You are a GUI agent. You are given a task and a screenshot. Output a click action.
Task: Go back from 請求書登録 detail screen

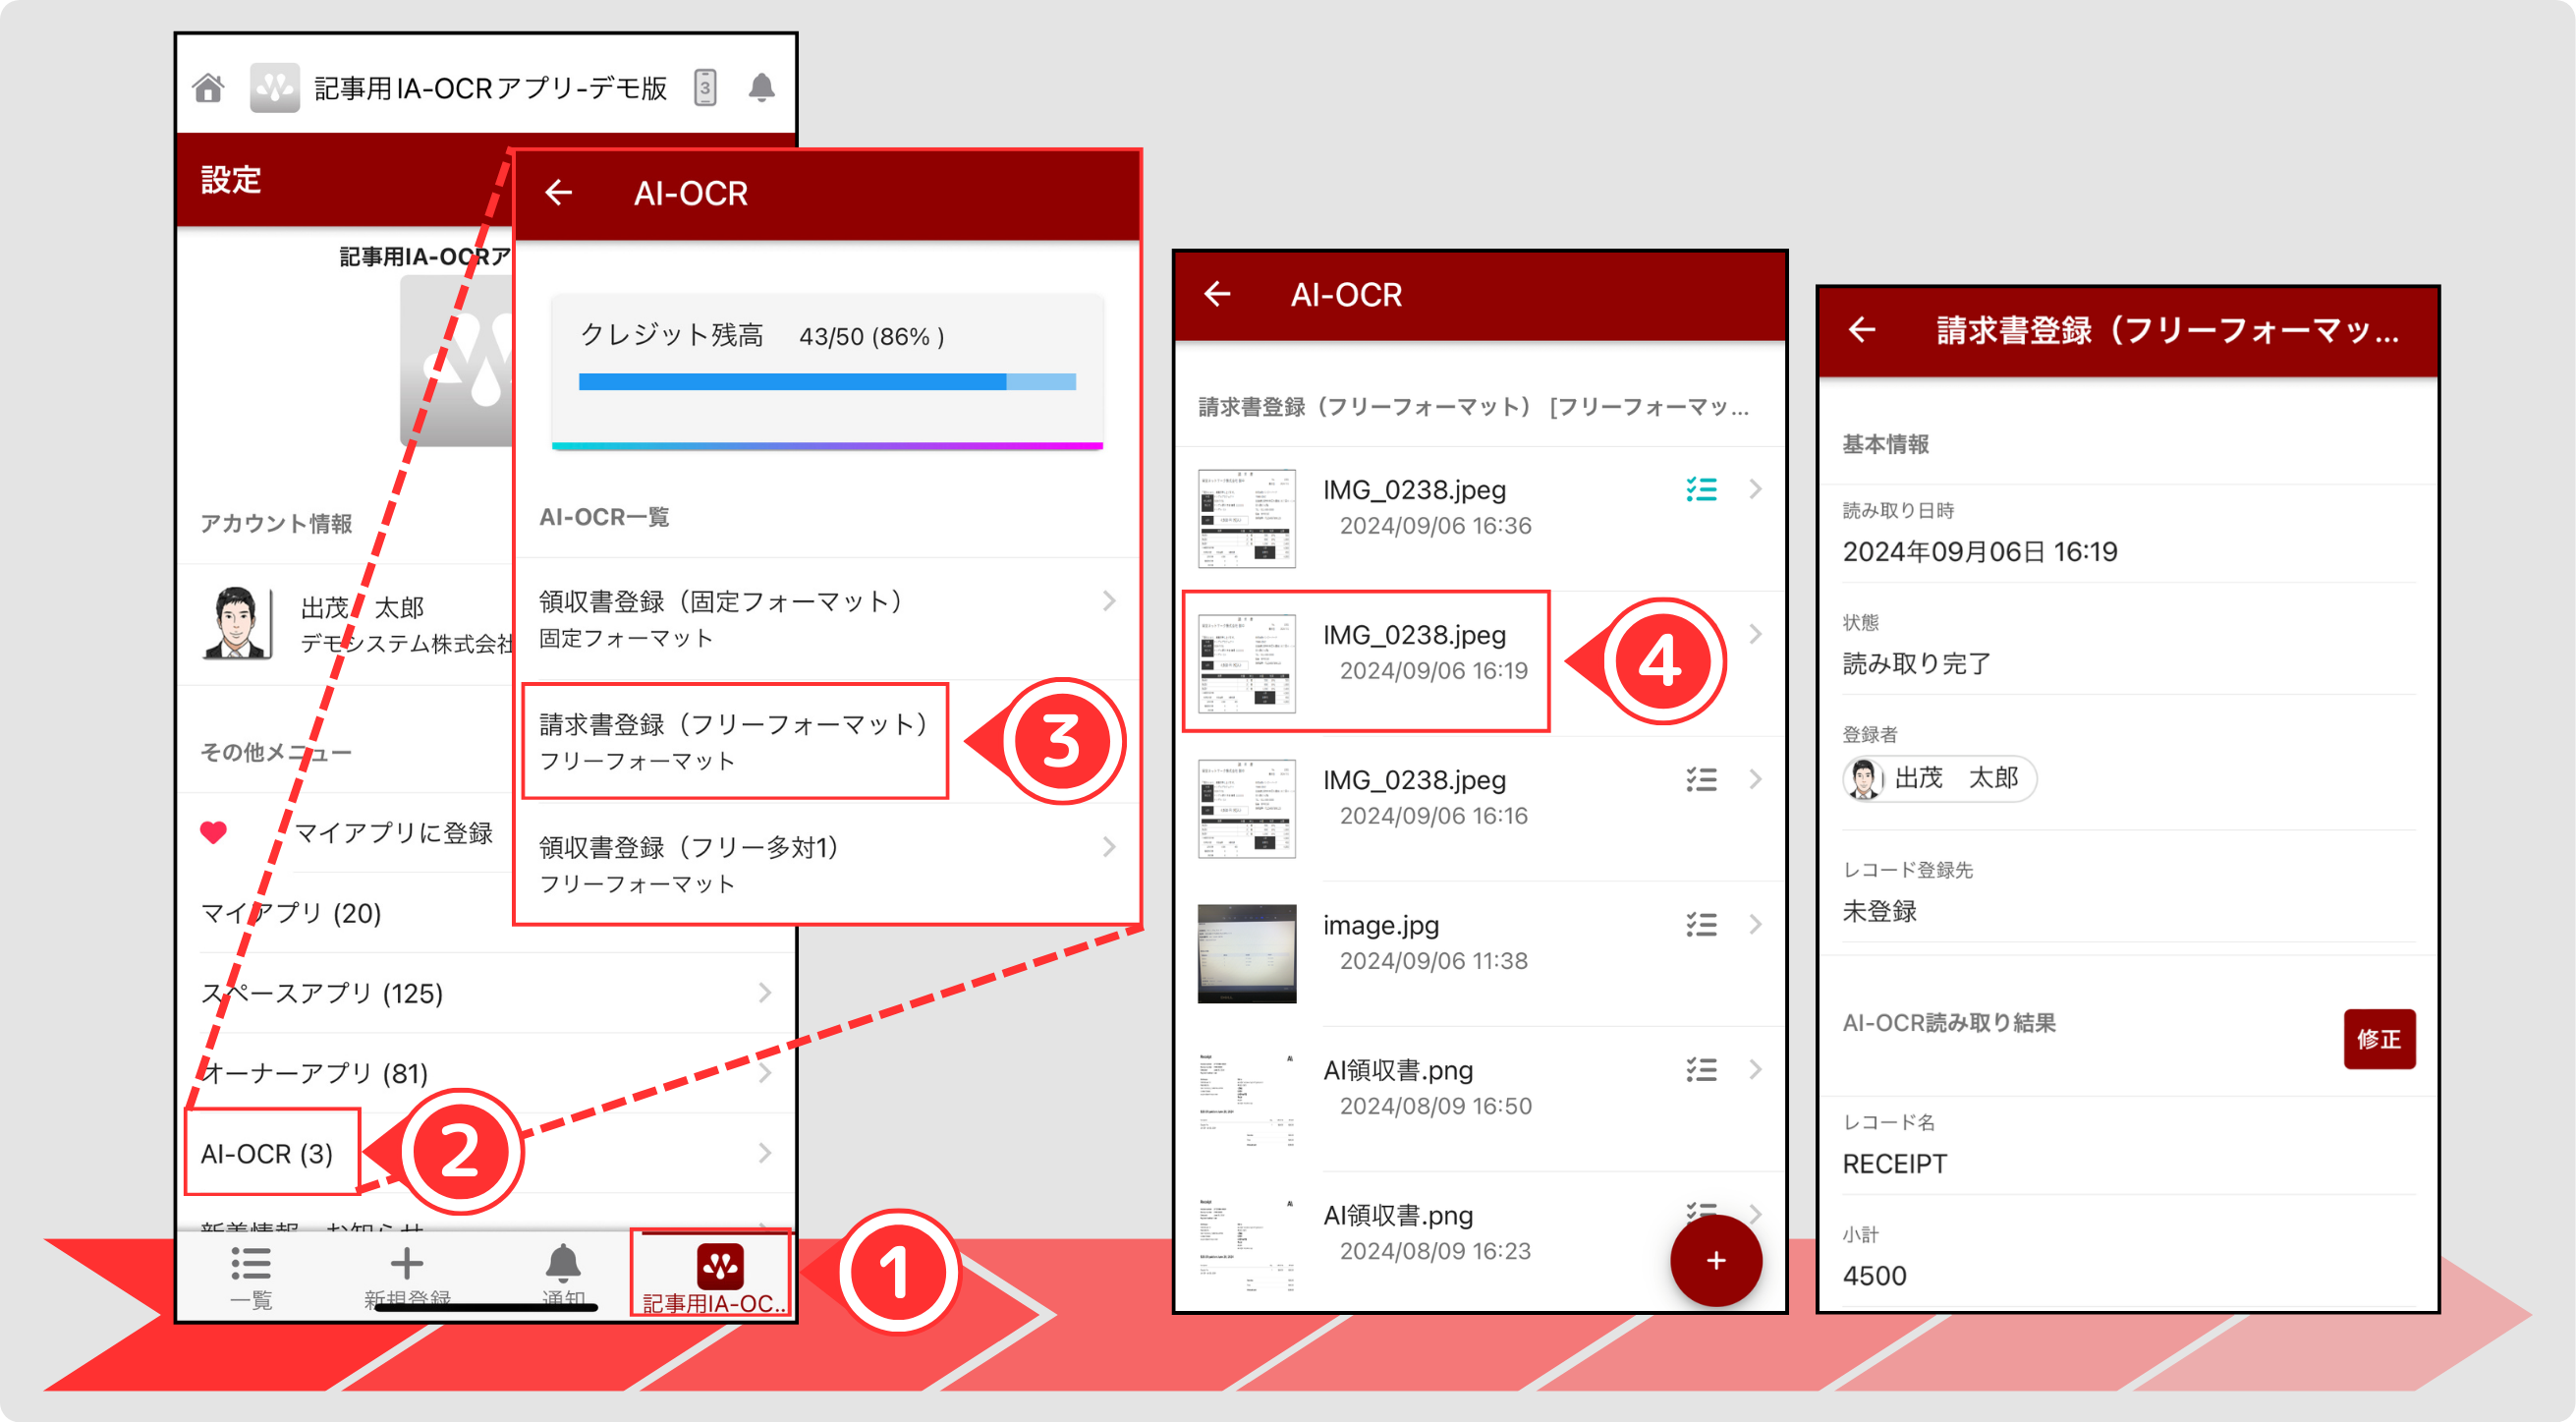click(1862, 329)
